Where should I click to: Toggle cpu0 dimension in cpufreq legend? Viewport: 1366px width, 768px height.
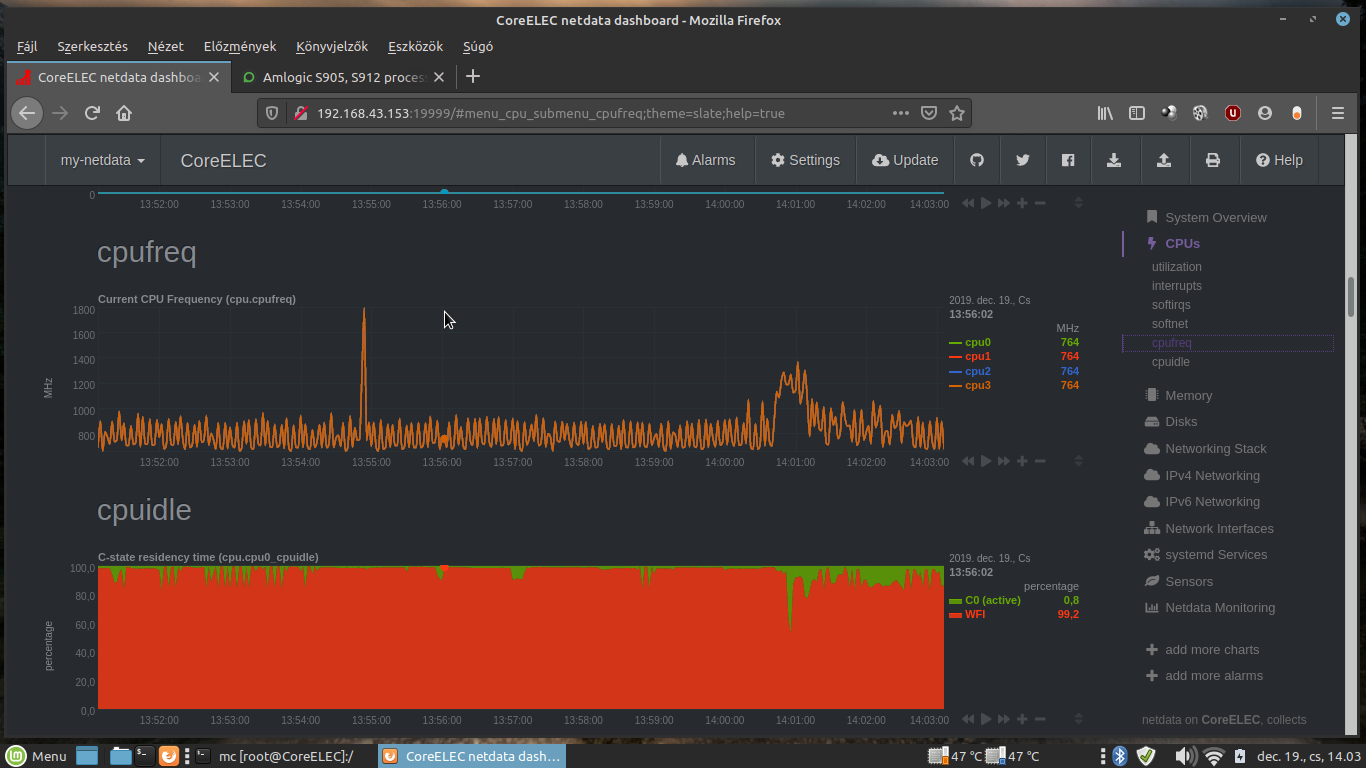tap(977, 342)
